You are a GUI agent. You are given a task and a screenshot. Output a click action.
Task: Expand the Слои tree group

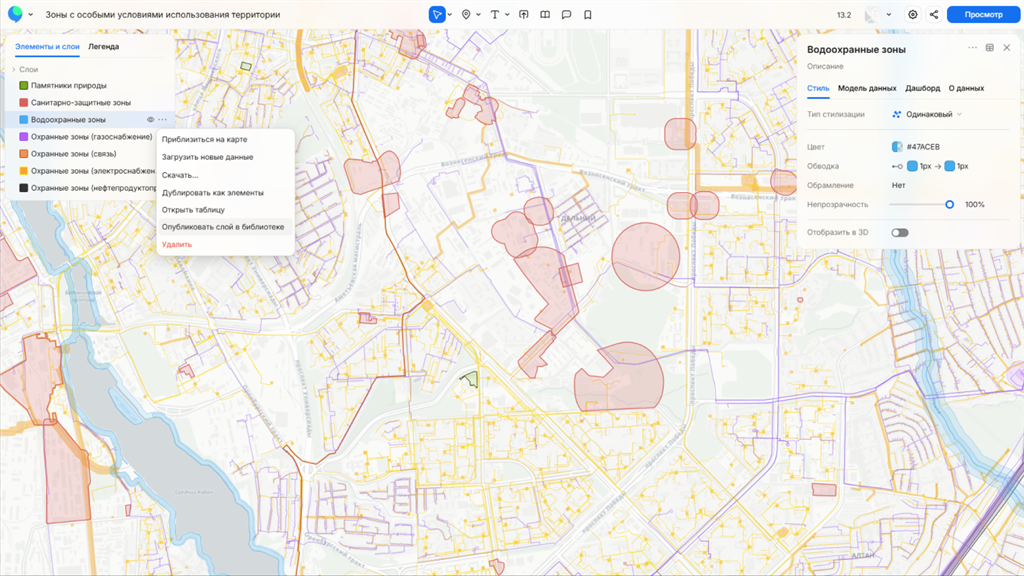tap(14, 70)
